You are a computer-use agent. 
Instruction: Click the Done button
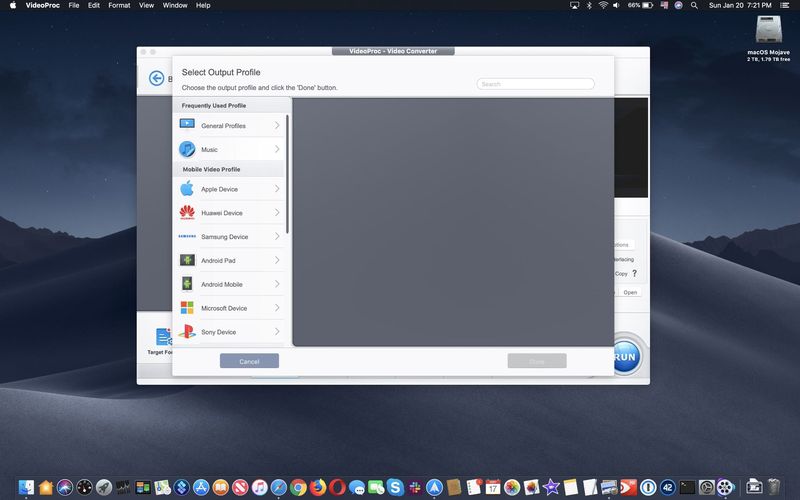pos(537,361)
